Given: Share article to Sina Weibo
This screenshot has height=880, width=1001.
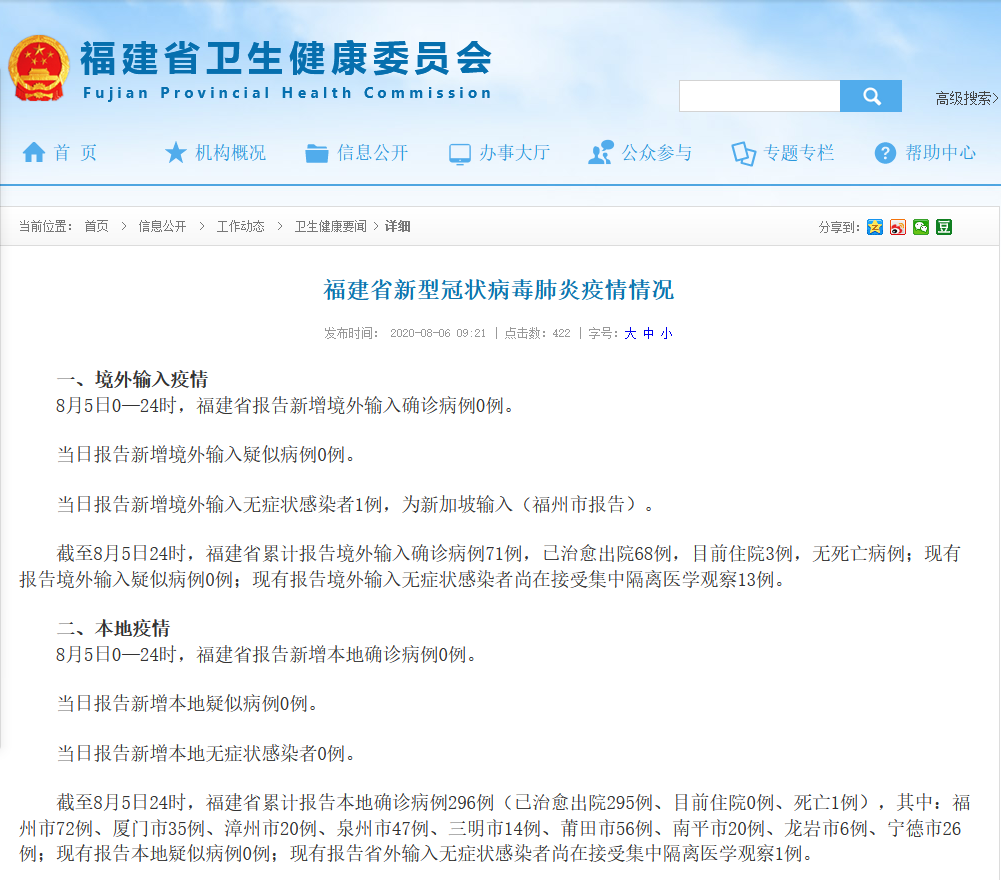Looking at the screenshot, I should click(x=898, y=227).
